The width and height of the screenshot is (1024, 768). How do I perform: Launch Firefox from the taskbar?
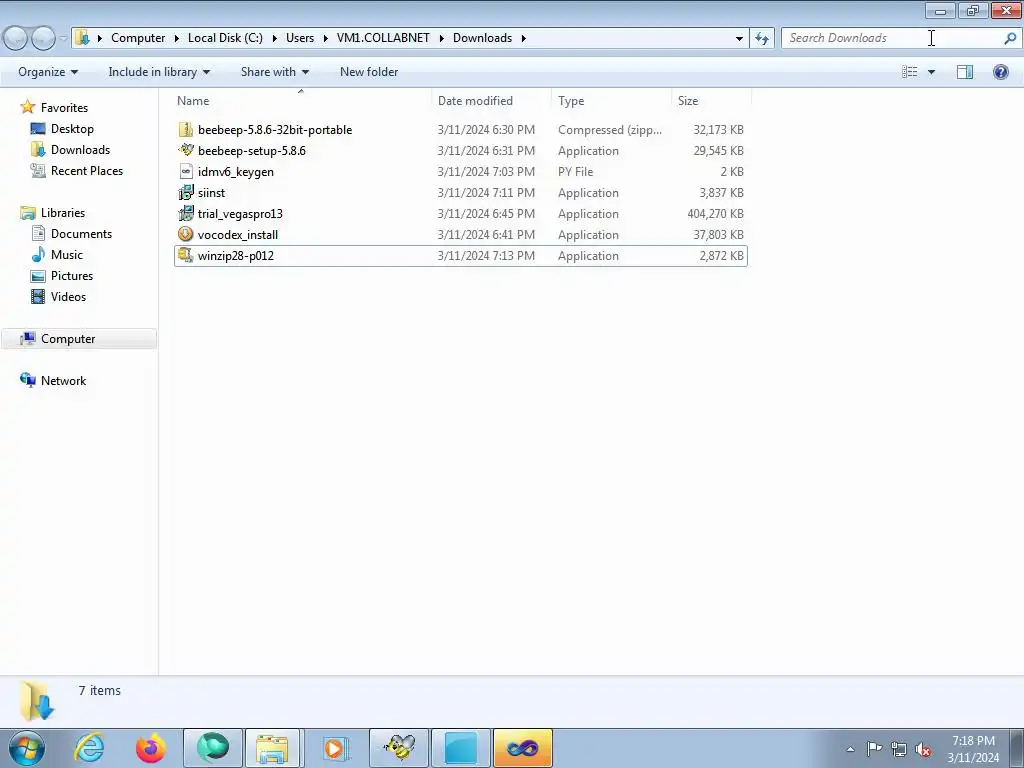click(x=151, y=748)
